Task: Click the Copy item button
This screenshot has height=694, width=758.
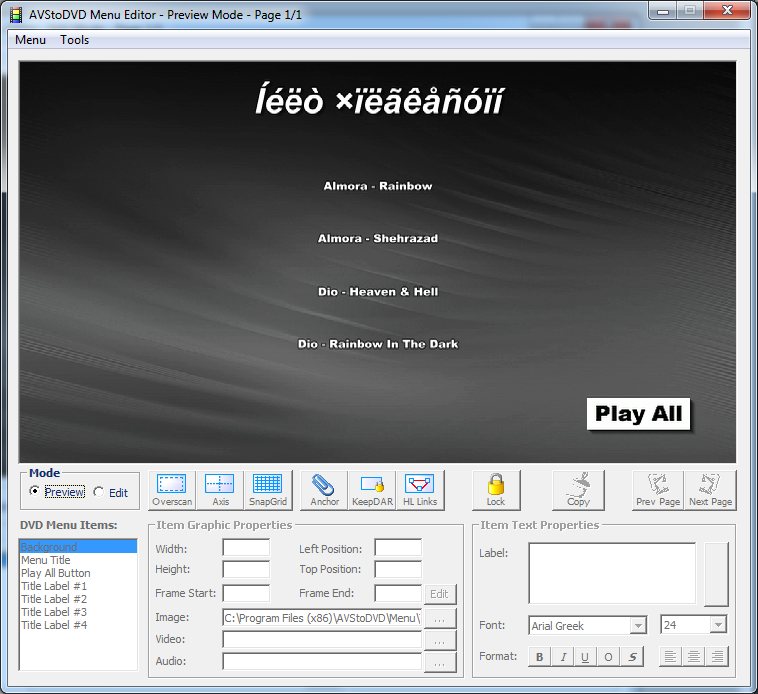Action: (x=578, y=490)
